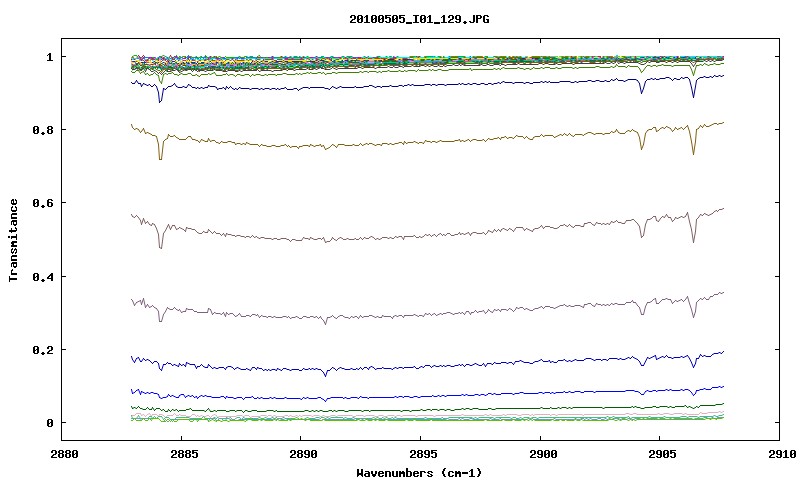
Task: Click the x-axis tick label 2895
Action: click(423, 454)
